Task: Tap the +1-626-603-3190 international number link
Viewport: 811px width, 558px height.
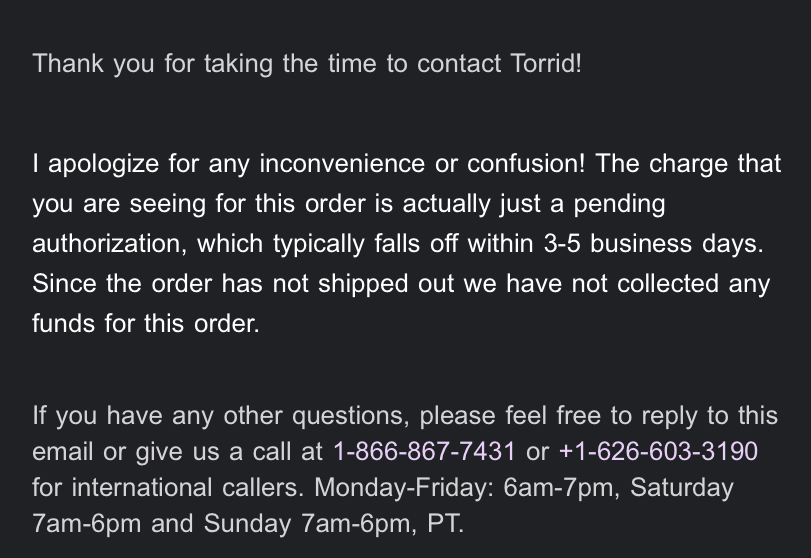Action: (x=657, y=452)
